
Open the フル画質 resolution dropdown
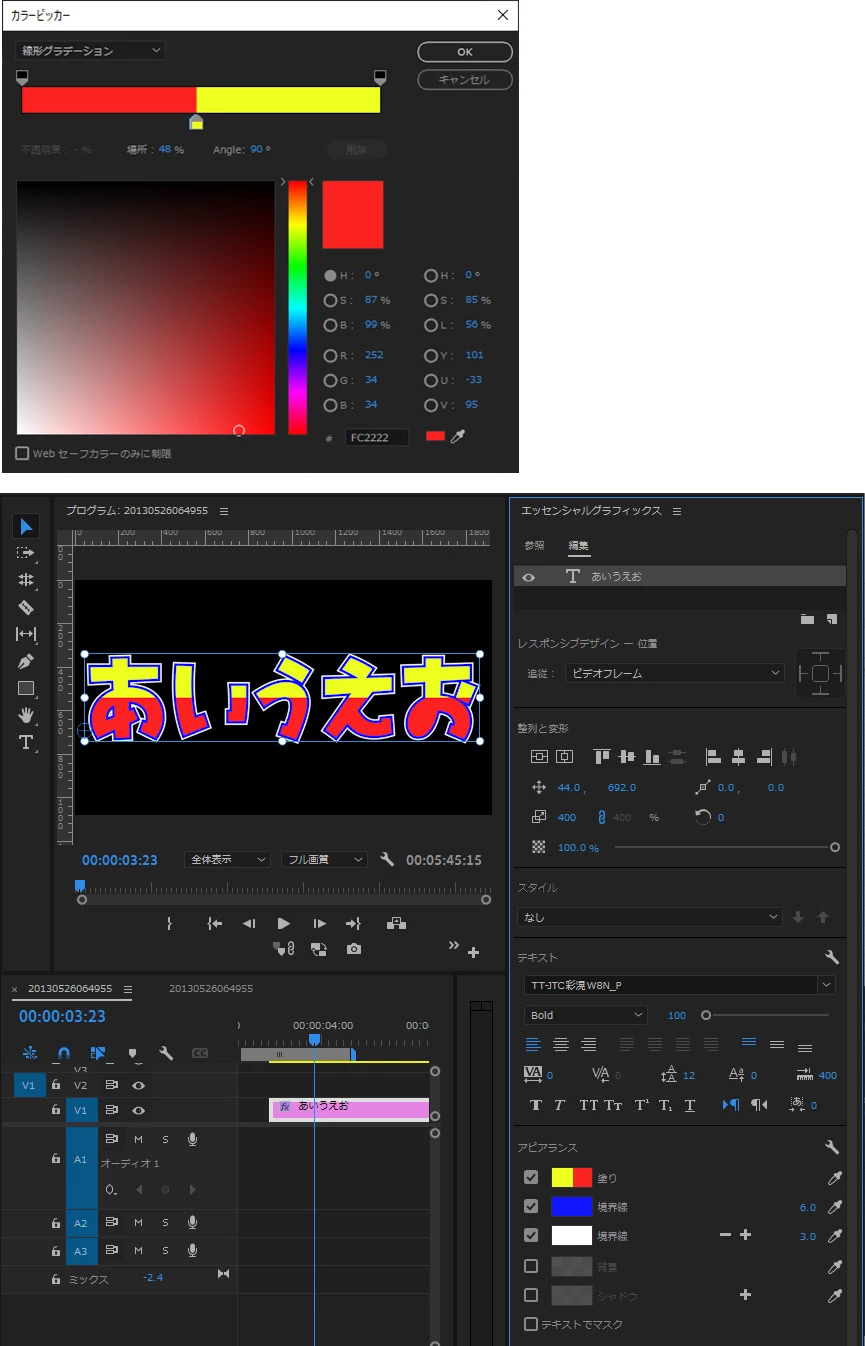[324, 859]
